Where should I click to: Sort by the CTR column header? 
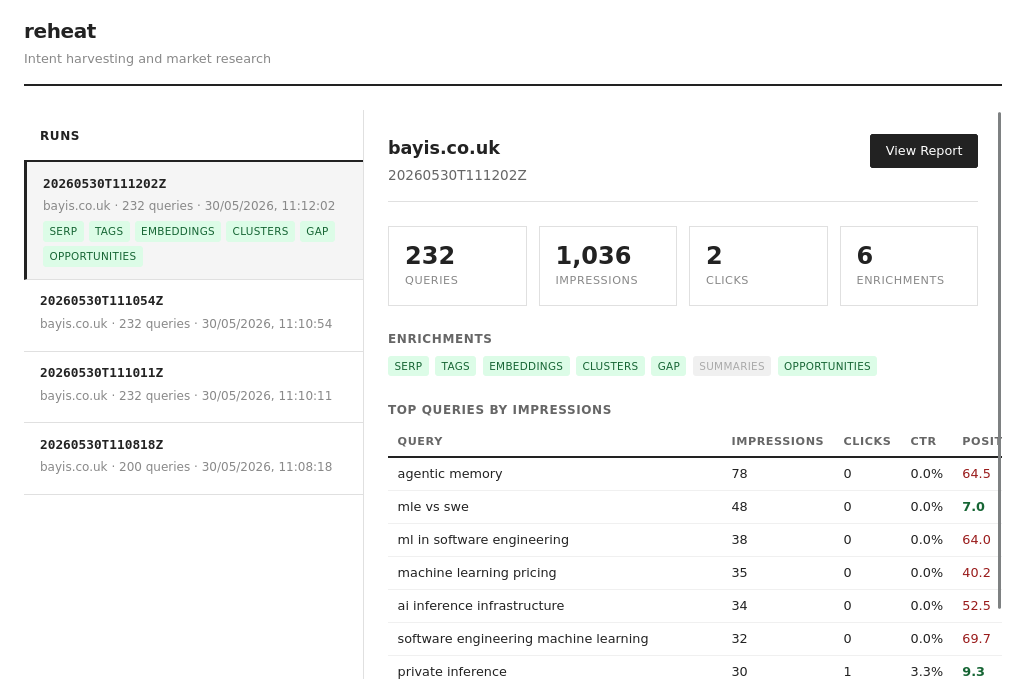[923, 441]
